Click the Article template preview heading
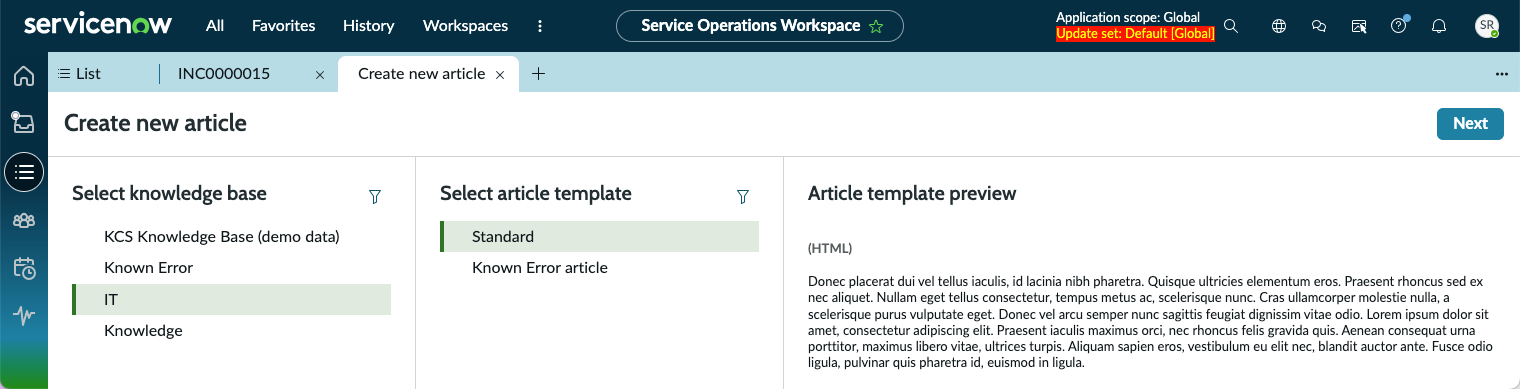The width and height of the screenshot is (1520, 389). [x=912, y=194]
